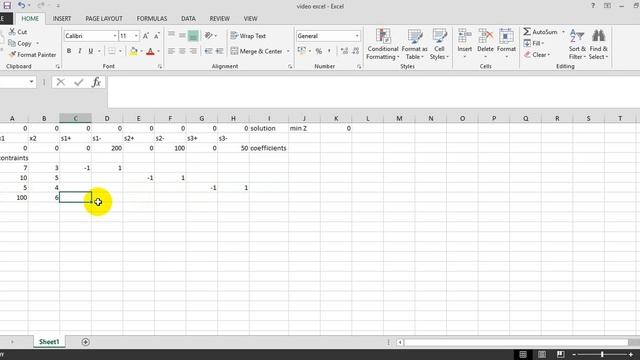Decrease indent in Alignment group
The height and width of the screenshot is (360, 640).
(209, 51)
